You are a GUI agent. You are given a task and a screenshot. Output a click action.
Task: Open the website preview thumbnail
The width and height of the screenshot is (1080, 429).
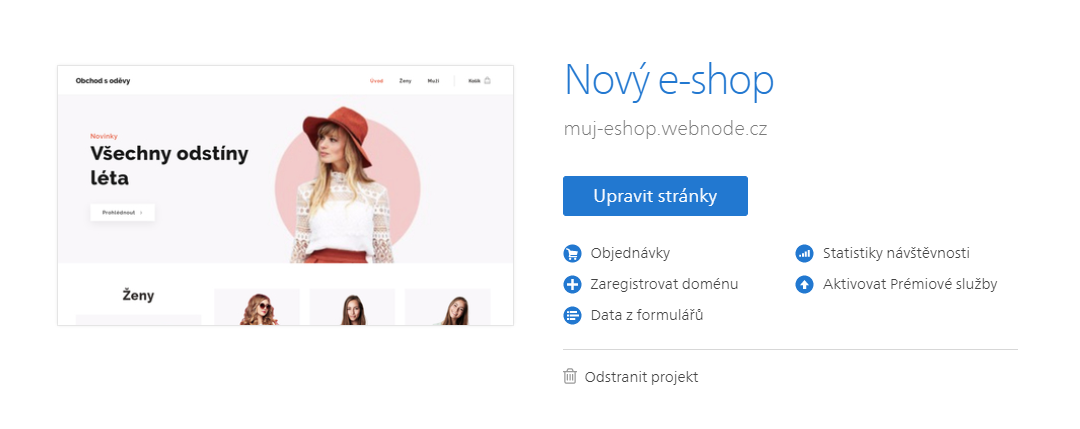coord(285,196)
